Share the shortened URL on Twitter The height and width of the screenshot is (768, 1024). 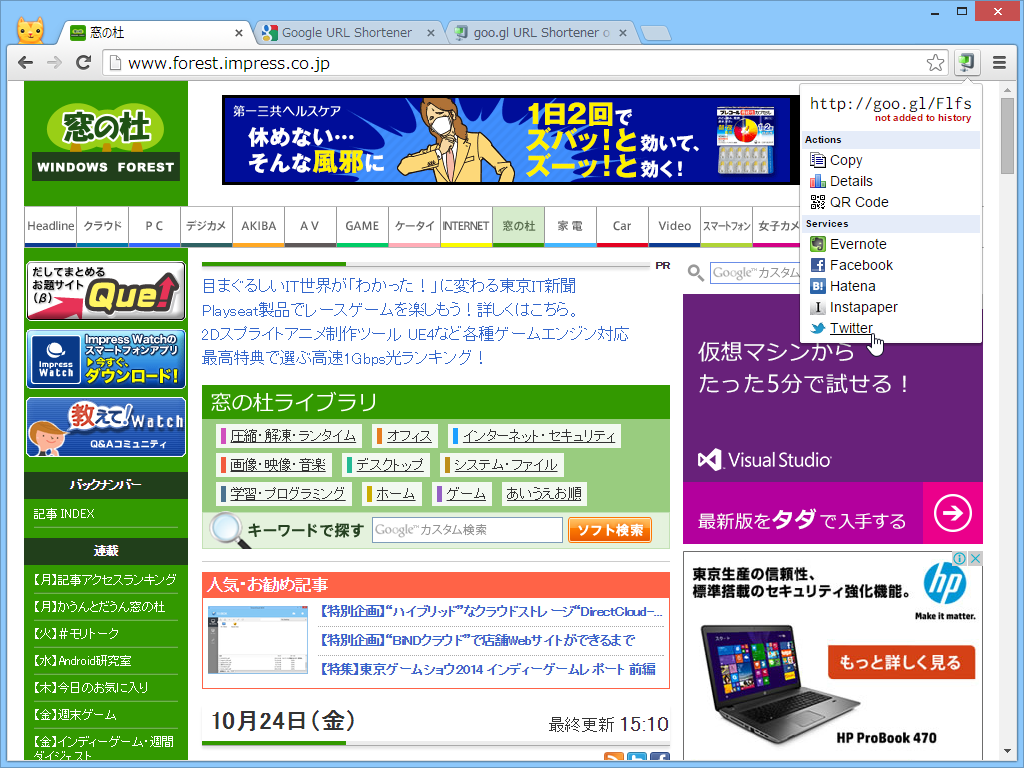852,328
